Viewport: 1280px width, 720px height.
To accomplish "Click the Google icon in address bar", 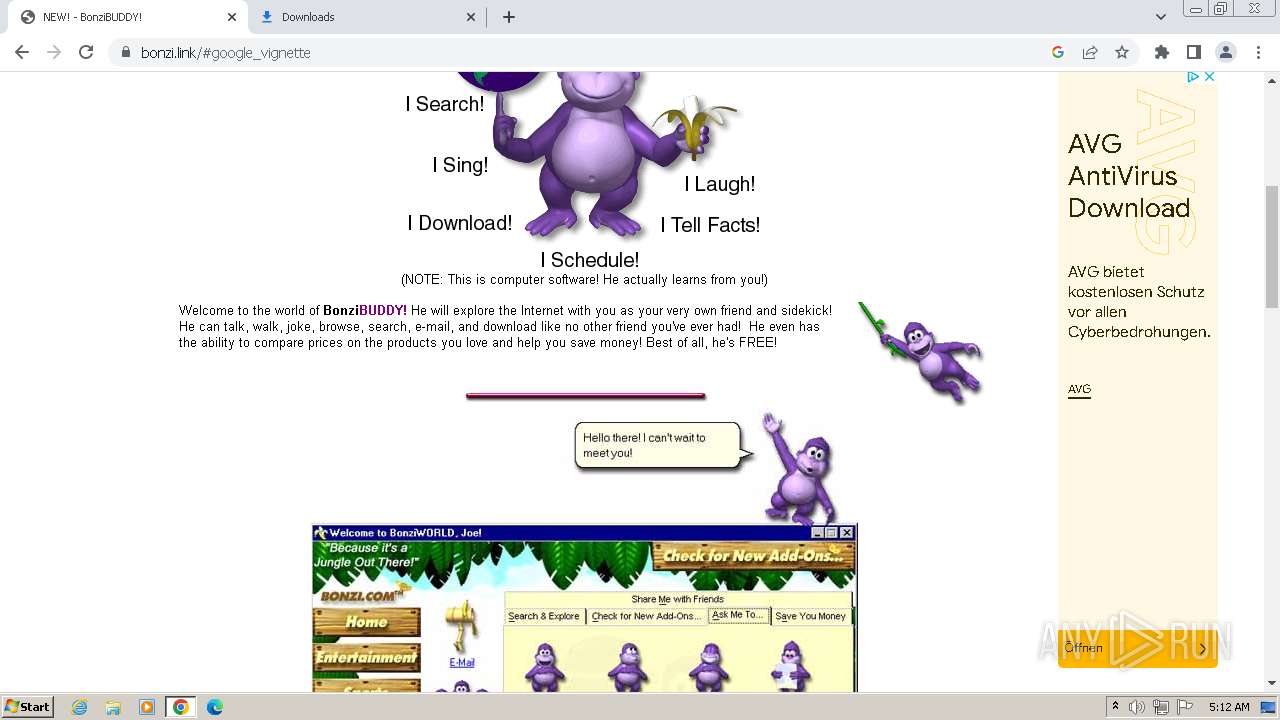I will [x=1058, y=52].
